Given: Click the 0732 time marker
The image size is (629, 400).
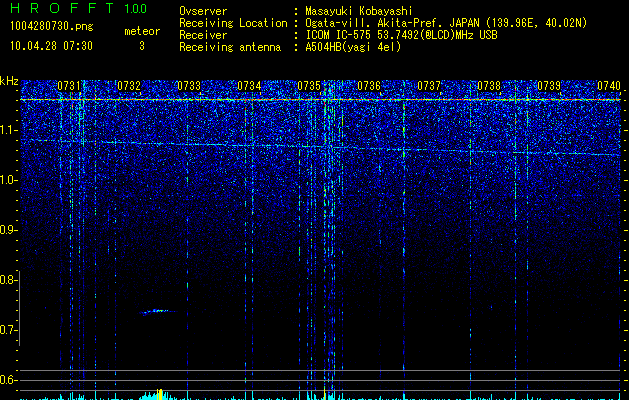Looking at the screenshot, I should [129, 86].
